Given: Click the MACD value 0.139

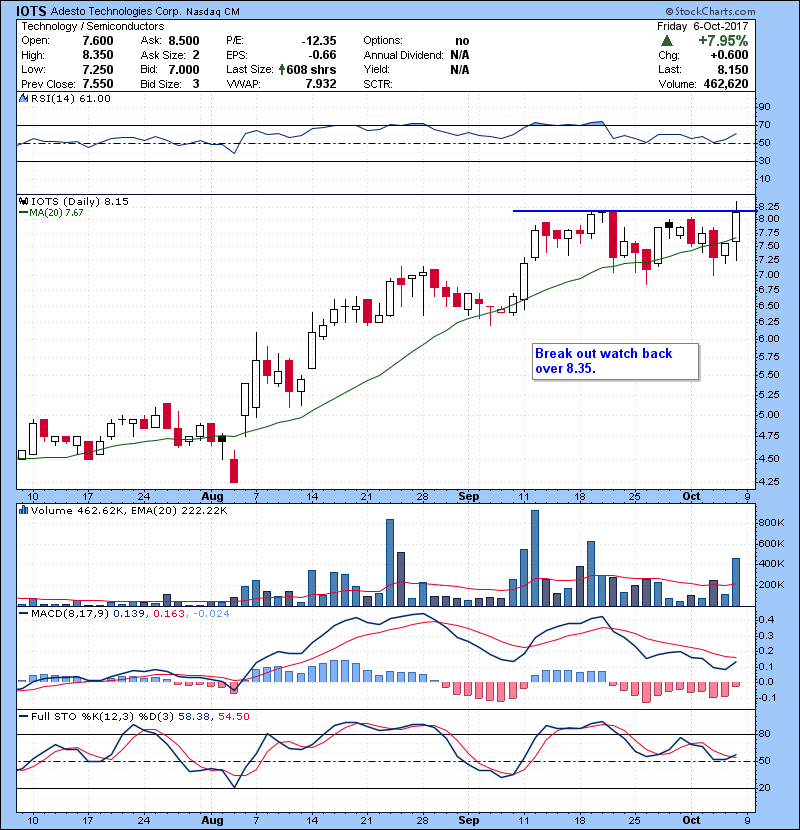Looking at the screenshot, I should click(131, 614).
